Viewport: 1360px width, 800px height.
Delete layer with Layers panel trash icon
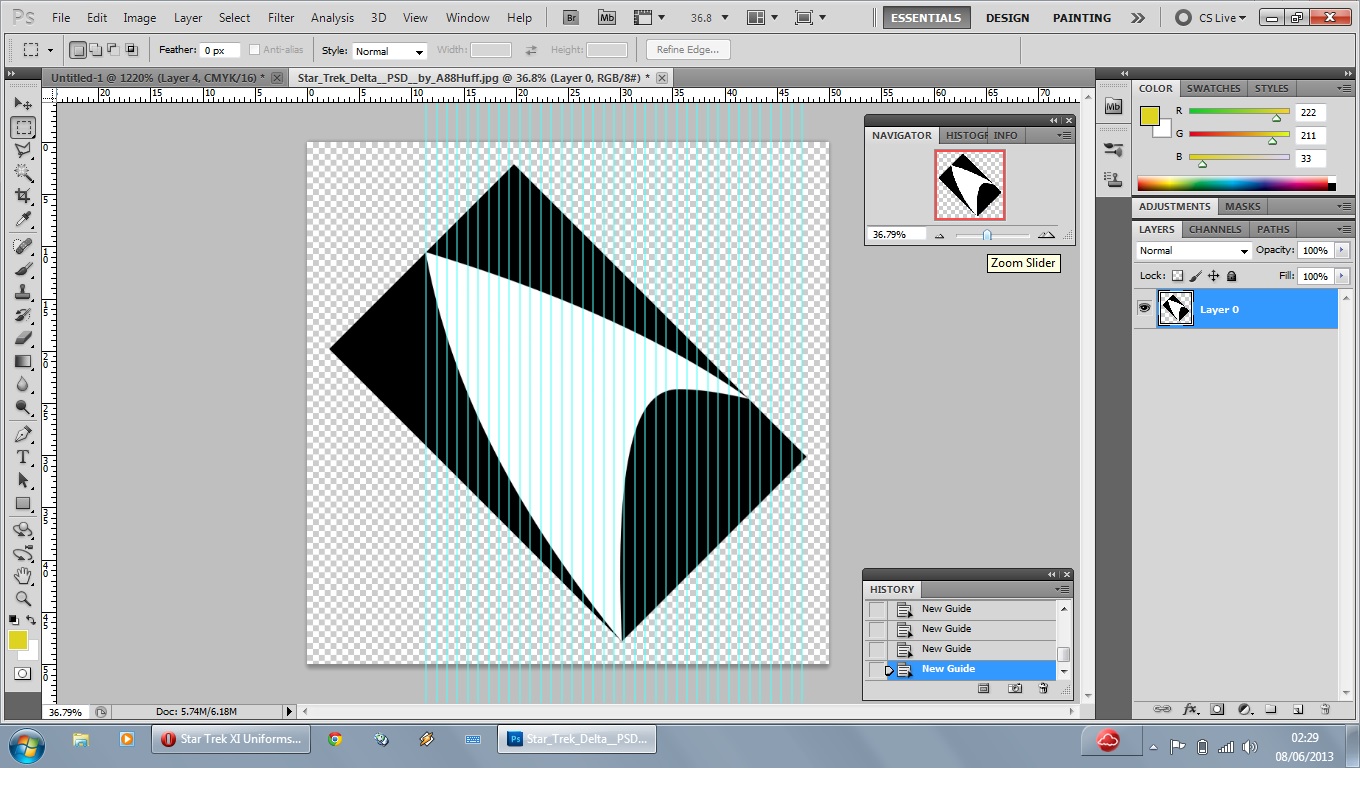[1325, 709]
